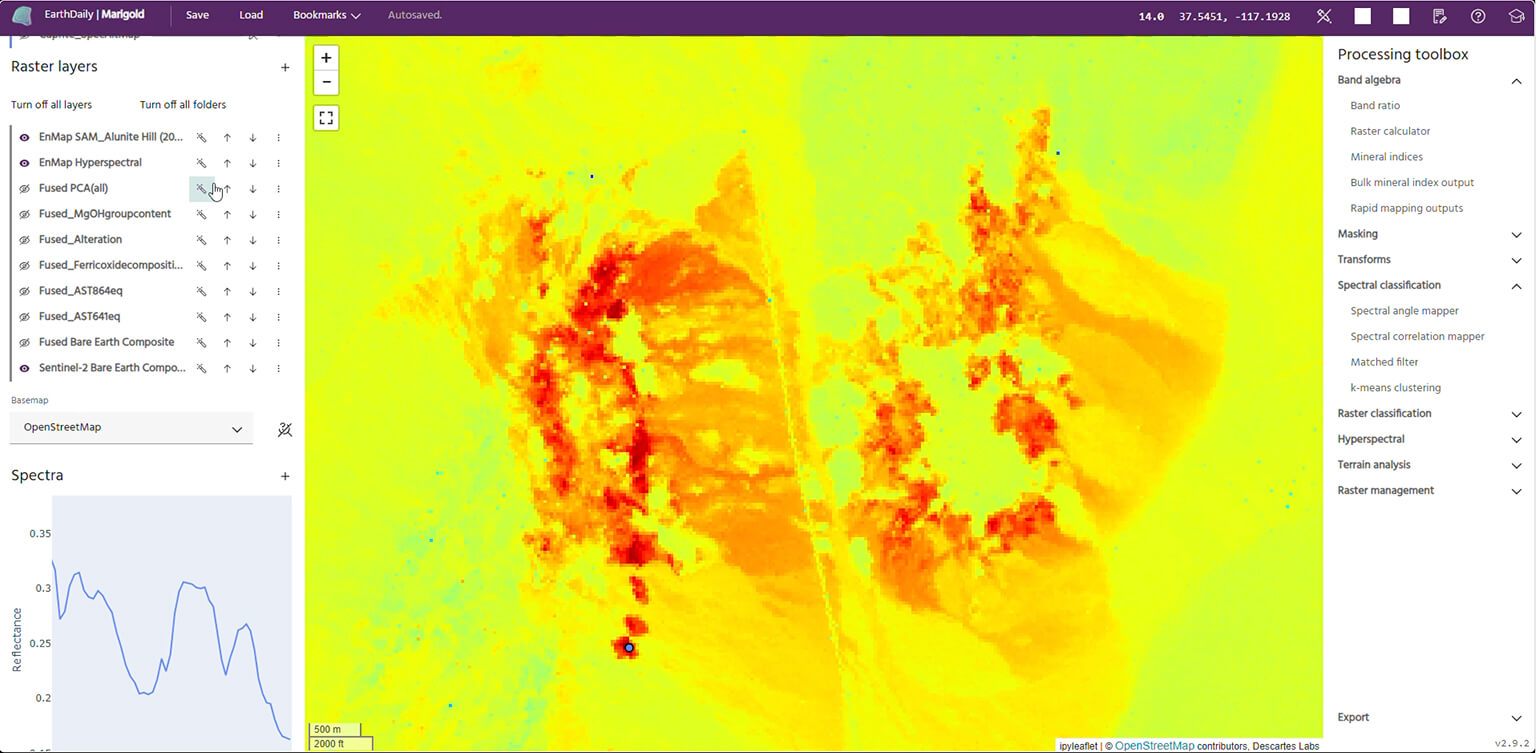Zoom in on the map
1536x753 pixels.
(326, 58)
